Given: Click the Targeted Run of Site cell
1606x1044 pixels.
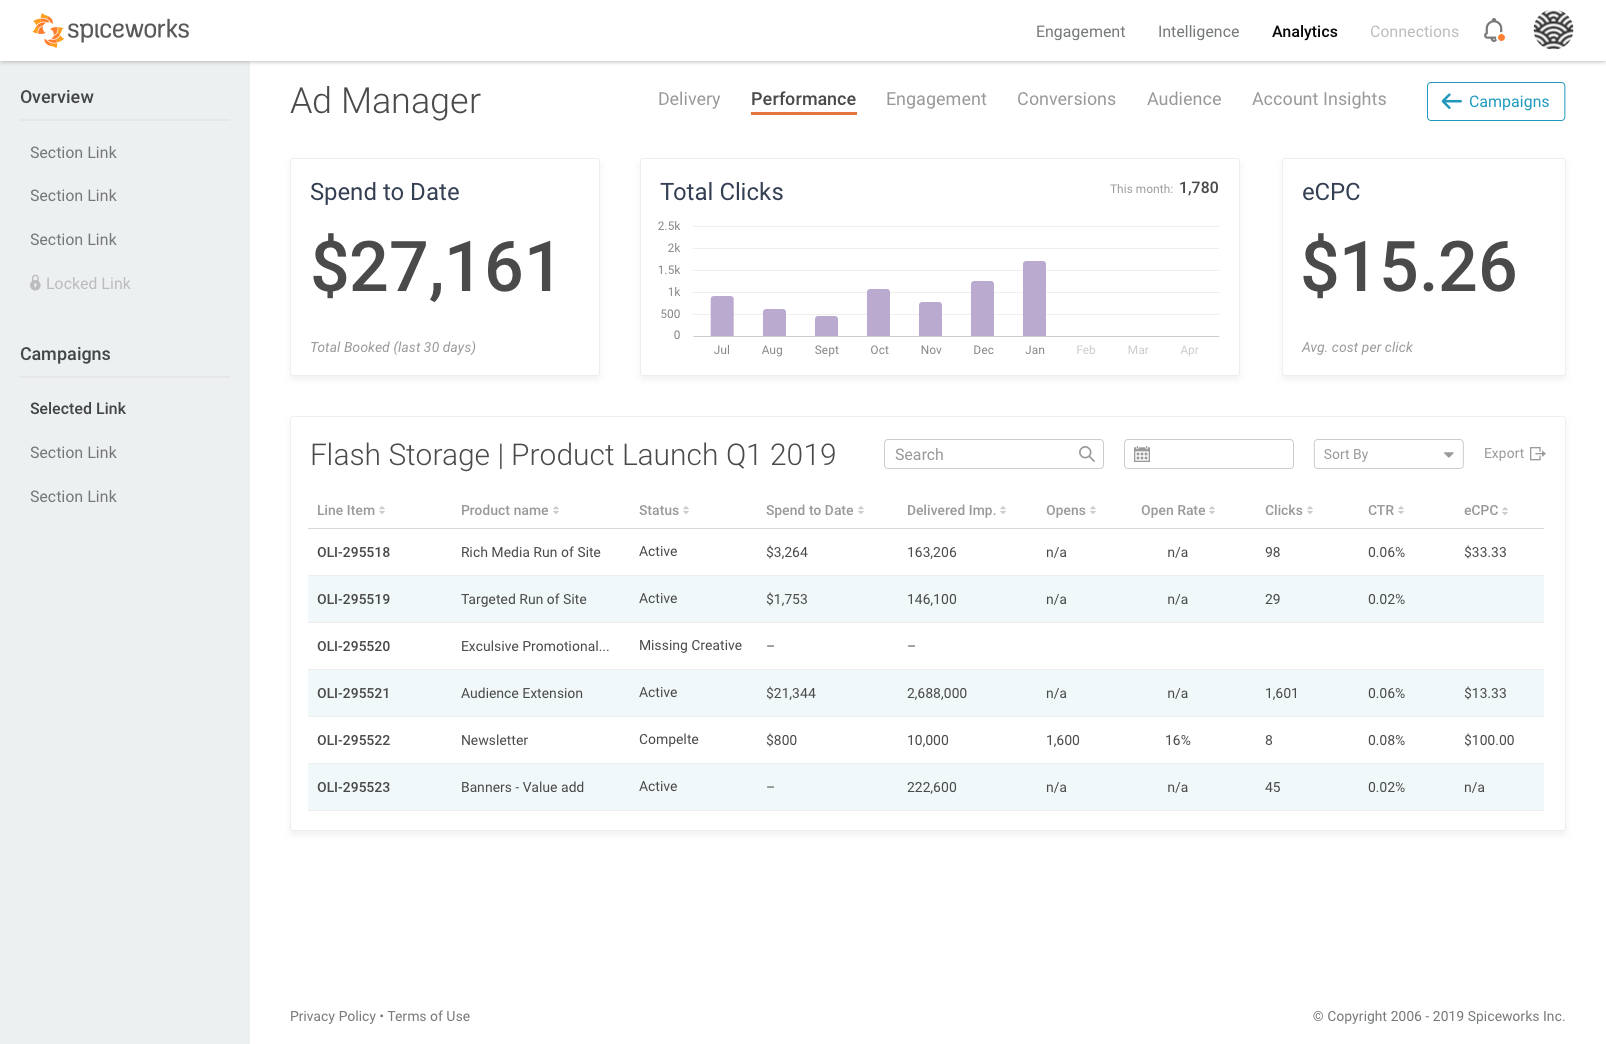Looking at the screenshot, I should tap(524, 599).
